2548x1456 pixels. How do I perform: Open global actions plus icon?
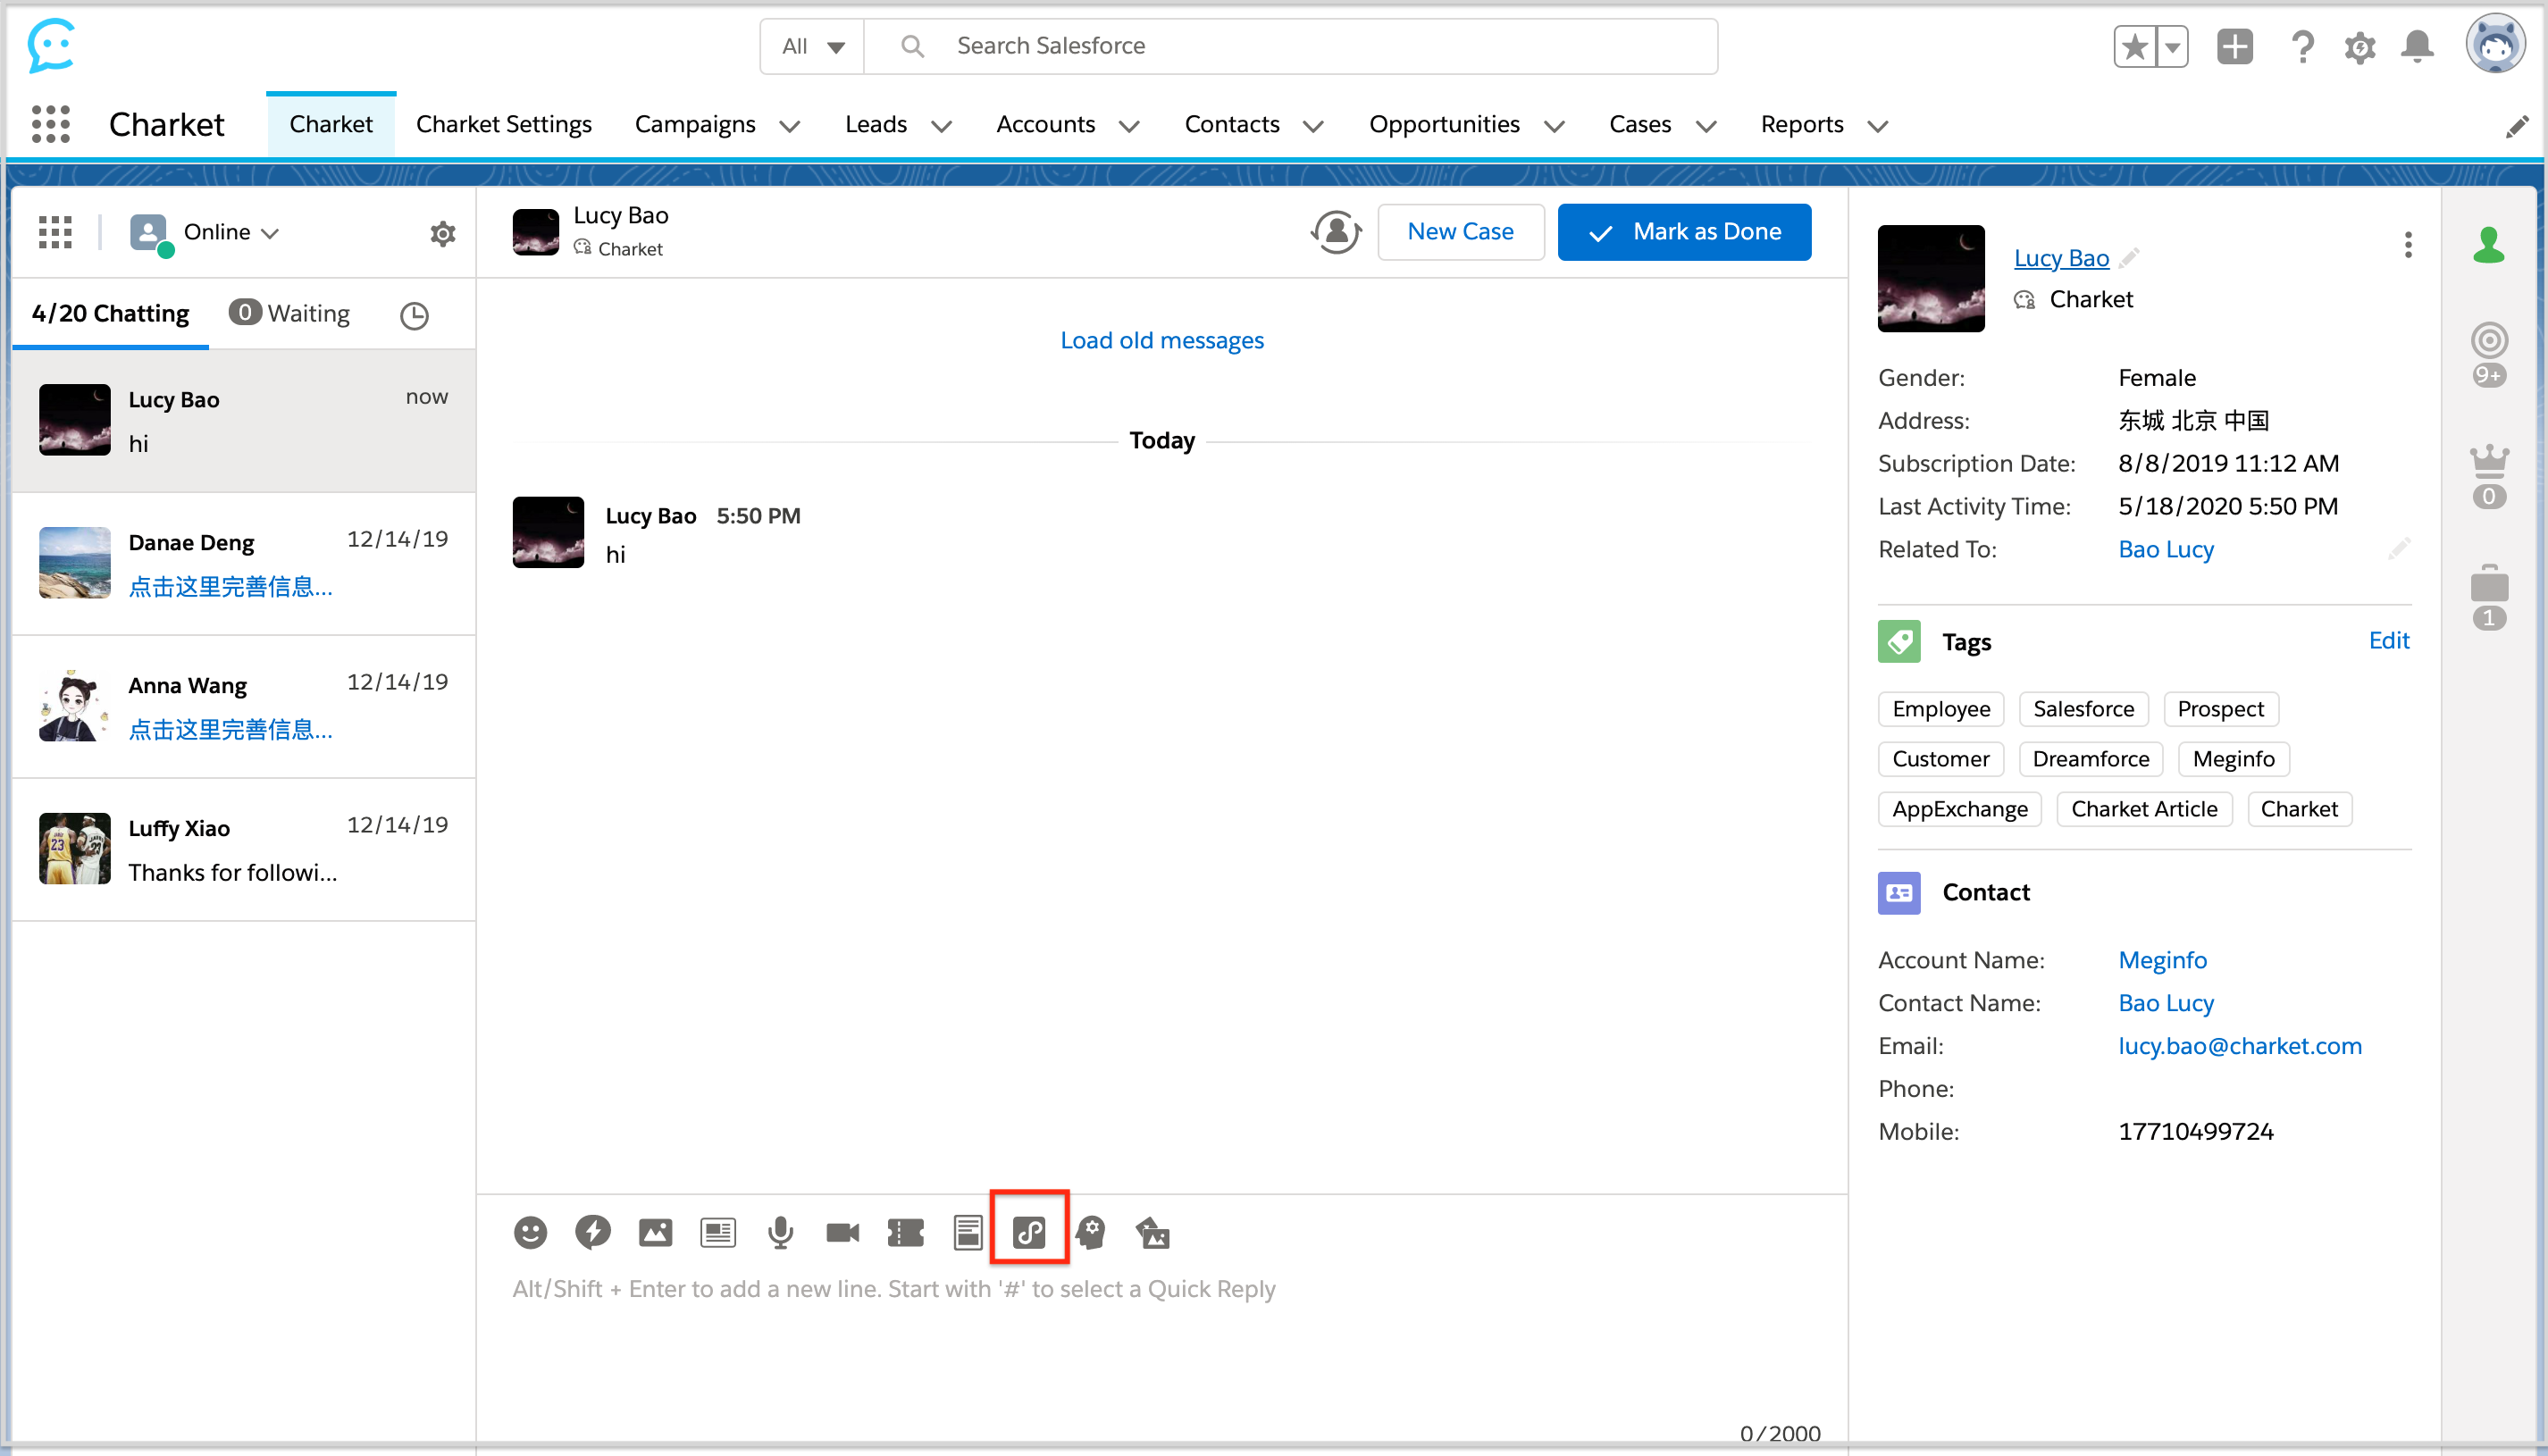pos(2235,46)
